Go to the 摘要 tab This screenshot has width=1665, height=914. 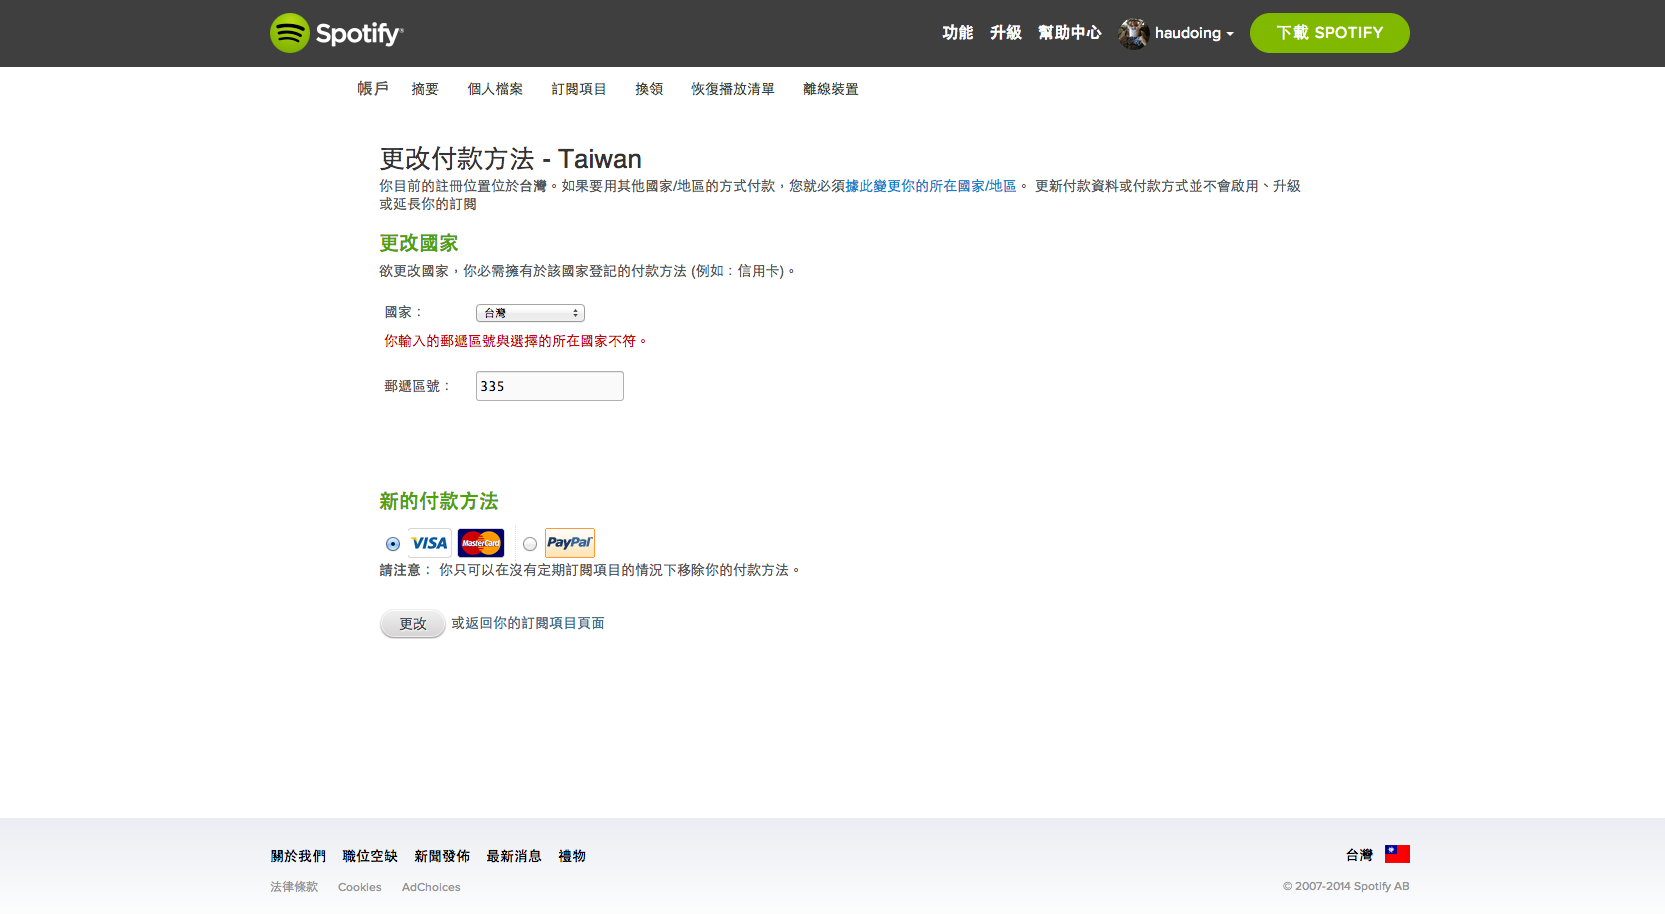click(x=425, y=89)
